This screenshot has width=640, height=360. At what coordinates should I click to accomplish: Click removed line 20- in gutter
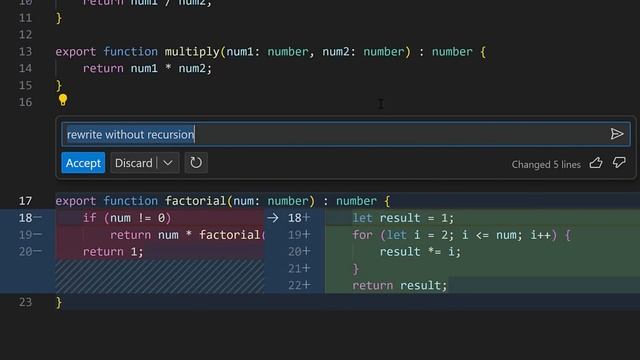point(30,251)
